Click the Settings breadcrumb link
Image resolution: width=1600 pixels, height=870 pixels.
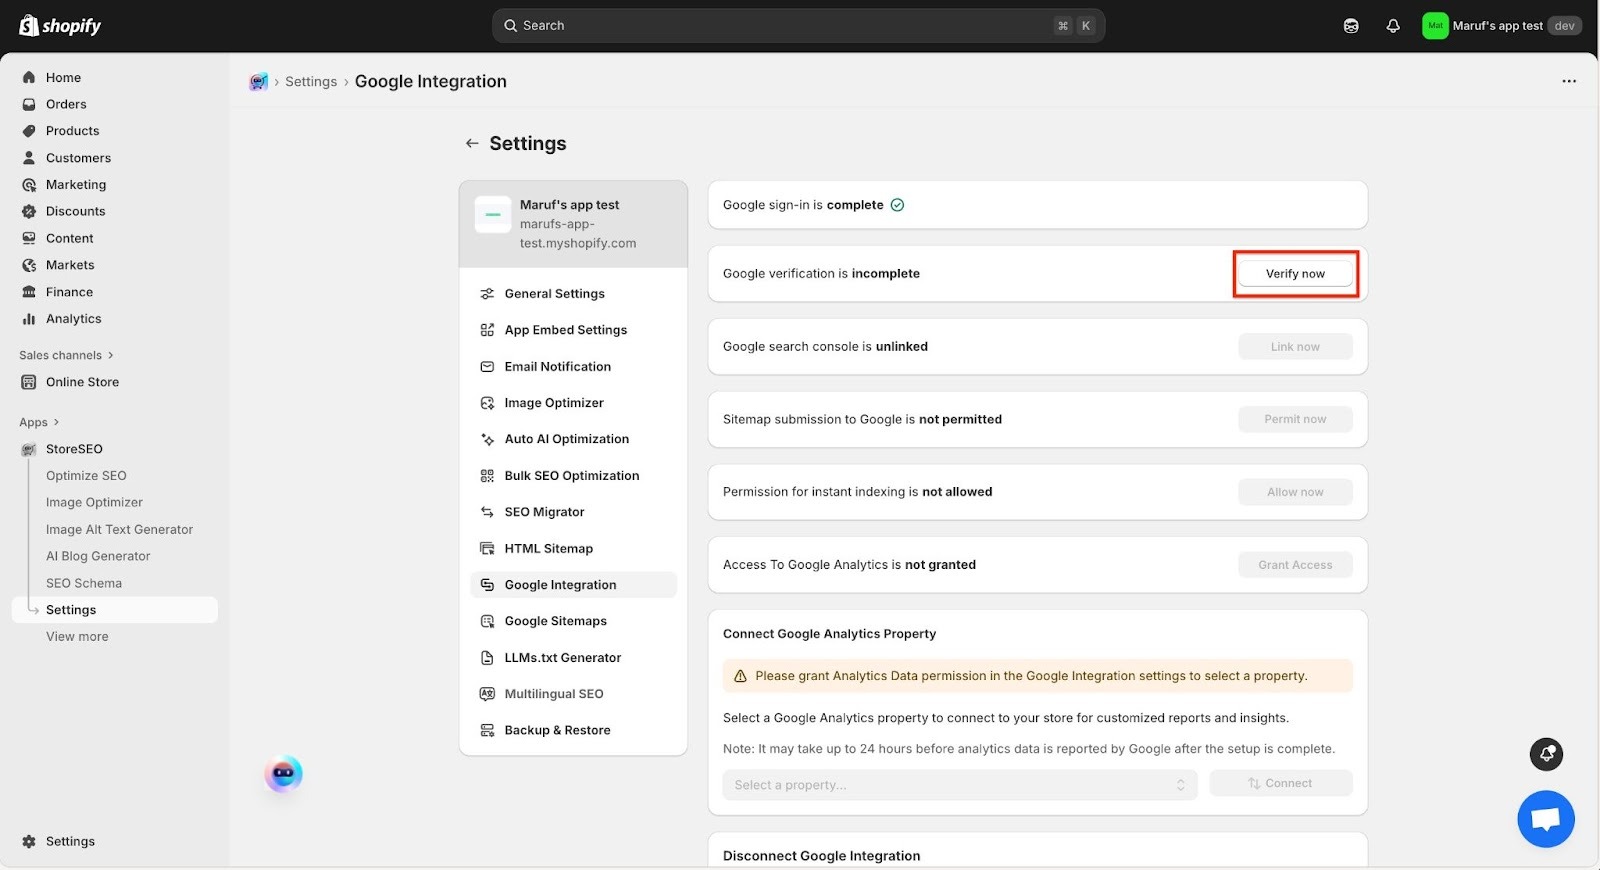tap(311, 82)
